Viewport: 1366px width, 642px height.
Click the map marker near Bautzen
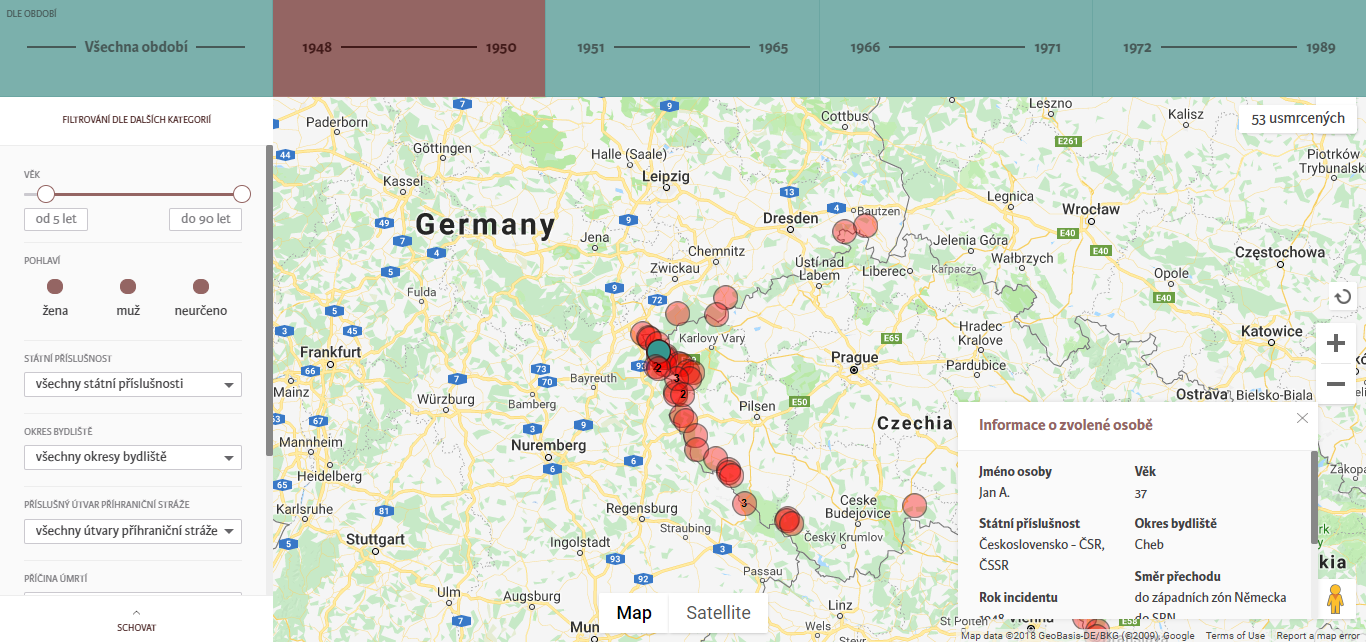pos(866,225)
